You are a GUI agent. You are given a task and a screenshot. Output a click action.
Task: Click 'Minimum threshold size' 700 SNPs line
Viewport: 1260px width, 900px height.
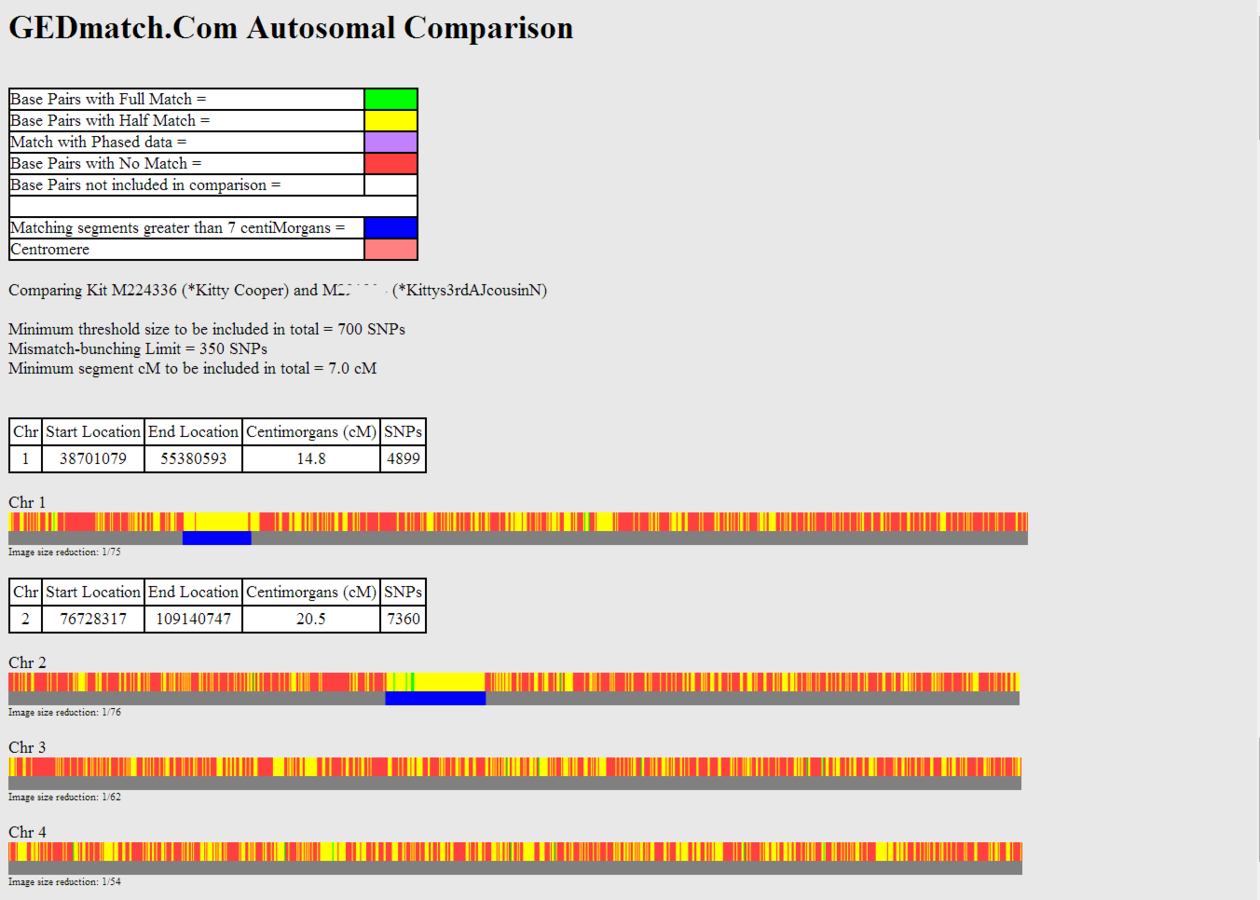pyautogui.click(x=207, y=329)
